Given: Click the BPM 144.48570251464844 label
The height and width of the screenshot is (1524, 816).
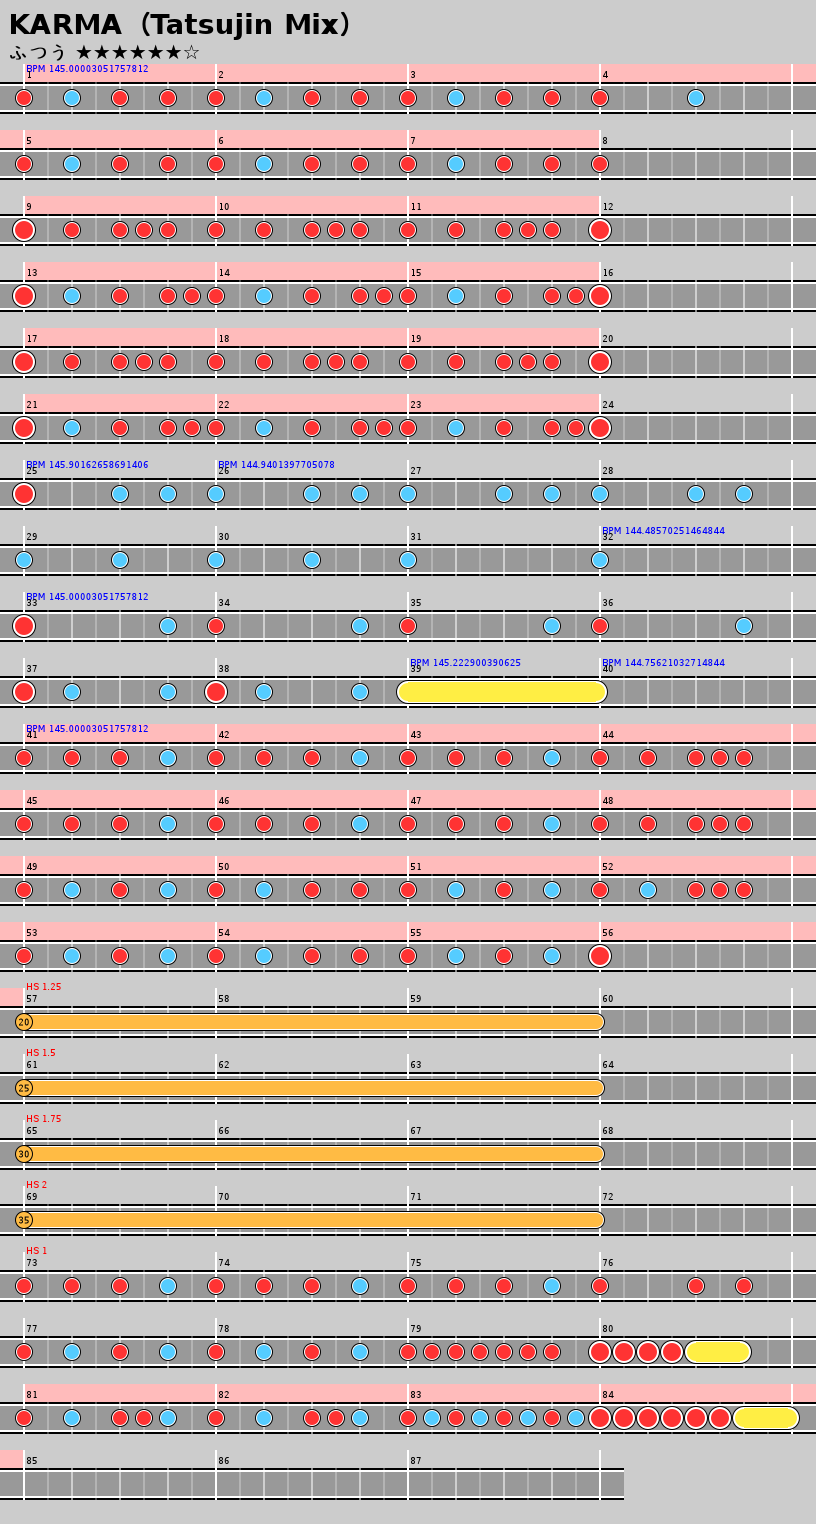Looking at the screenshot, I should click(x=663, y=531).
